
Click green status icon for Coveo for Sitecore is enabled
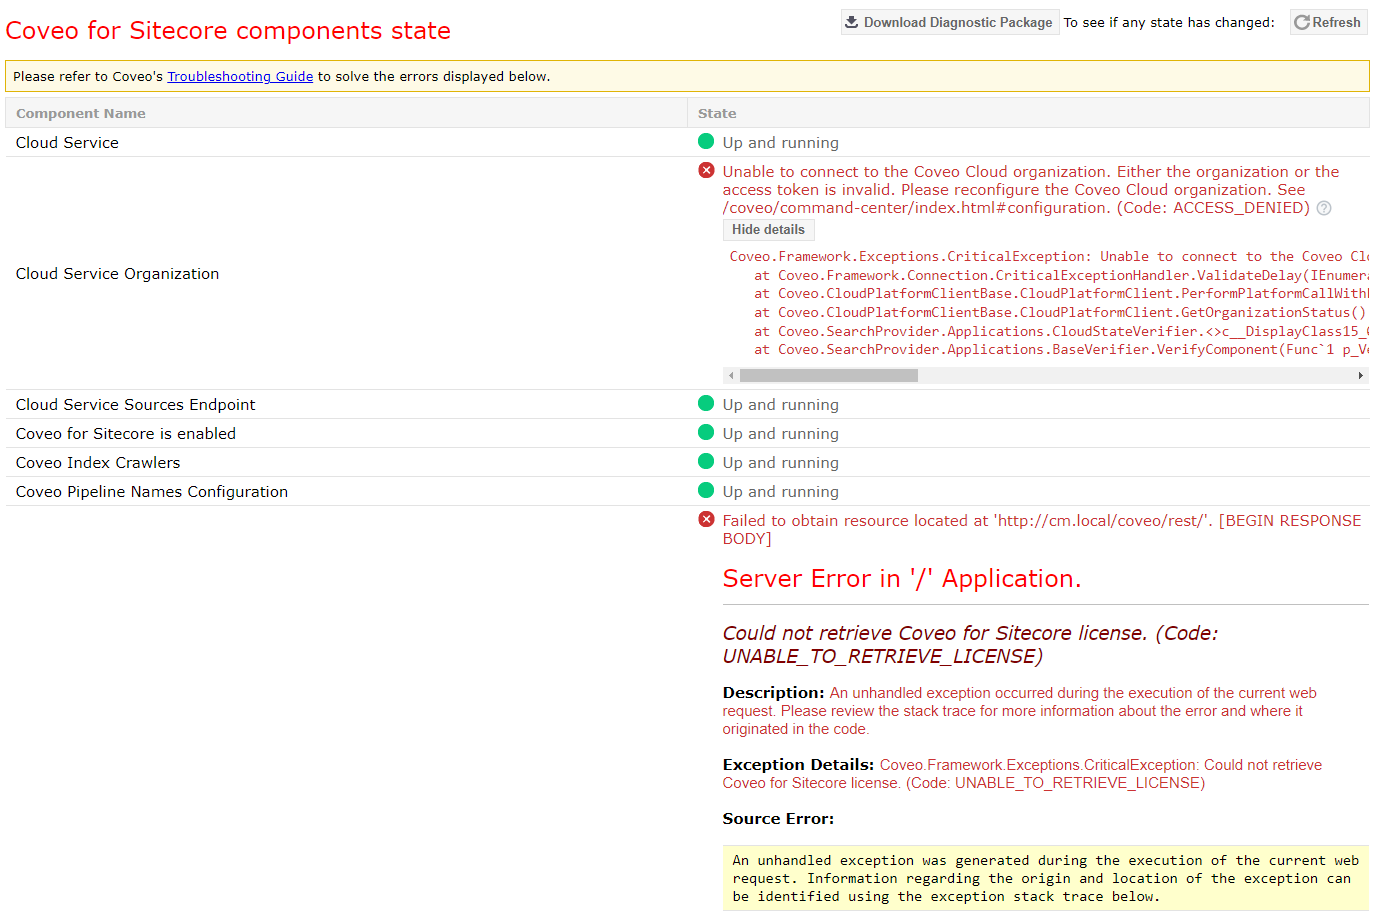[706, 433]
